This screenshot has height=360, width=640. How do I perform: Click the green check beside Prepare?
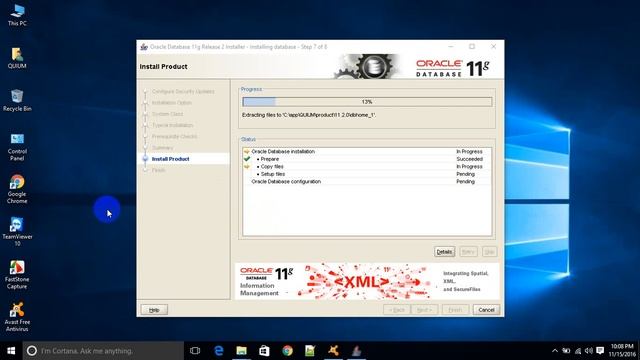(x=247, y=159)
